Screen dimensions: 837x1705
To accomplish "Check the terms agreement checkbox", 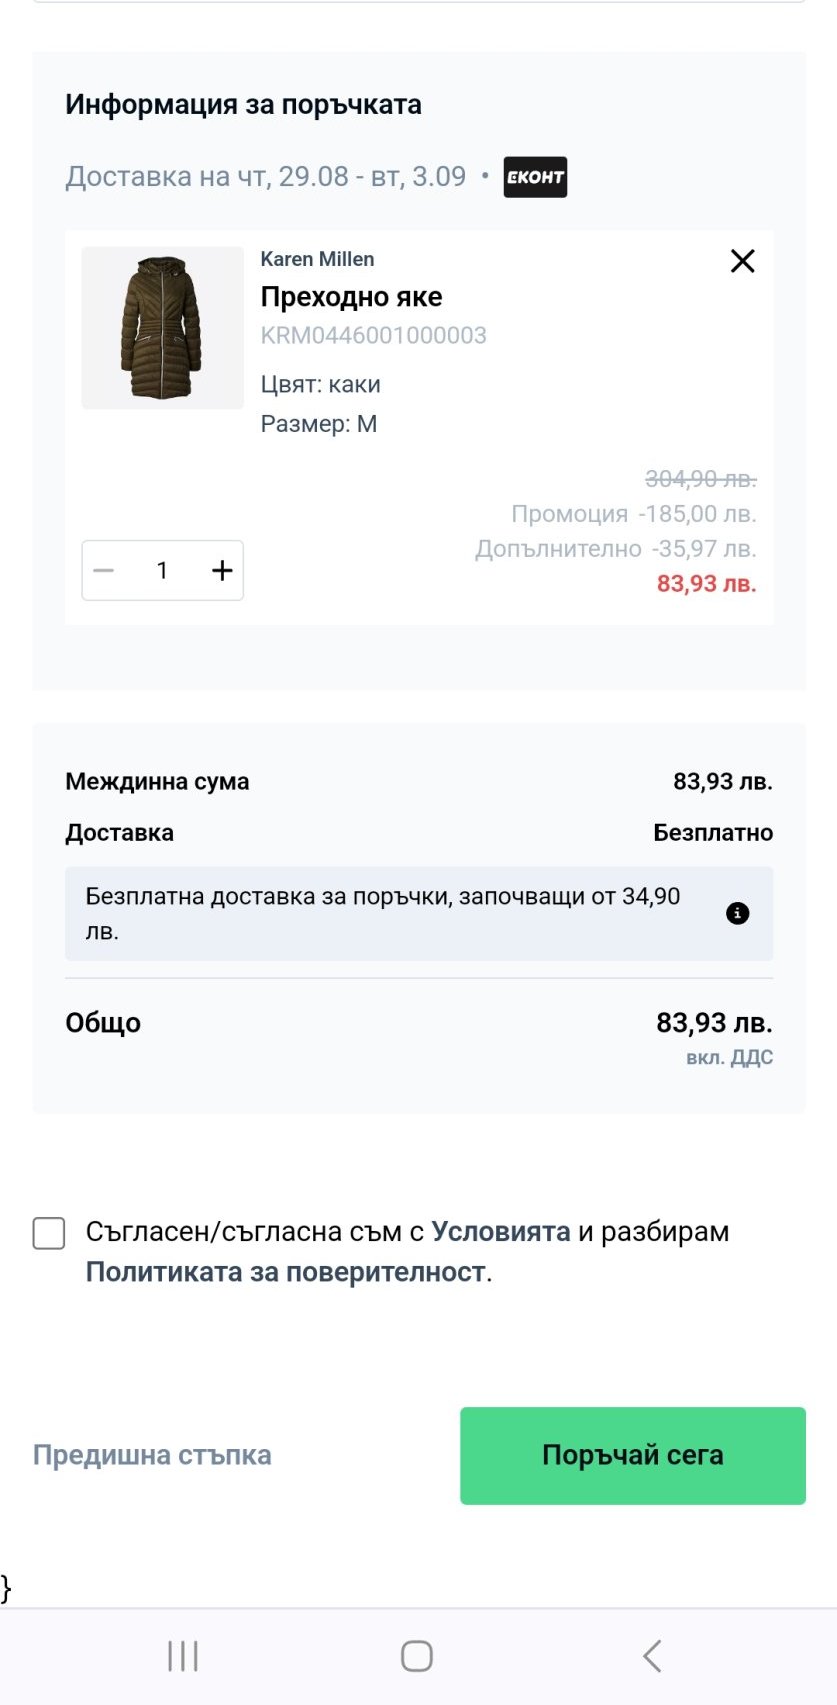I will coord(49,1233).
